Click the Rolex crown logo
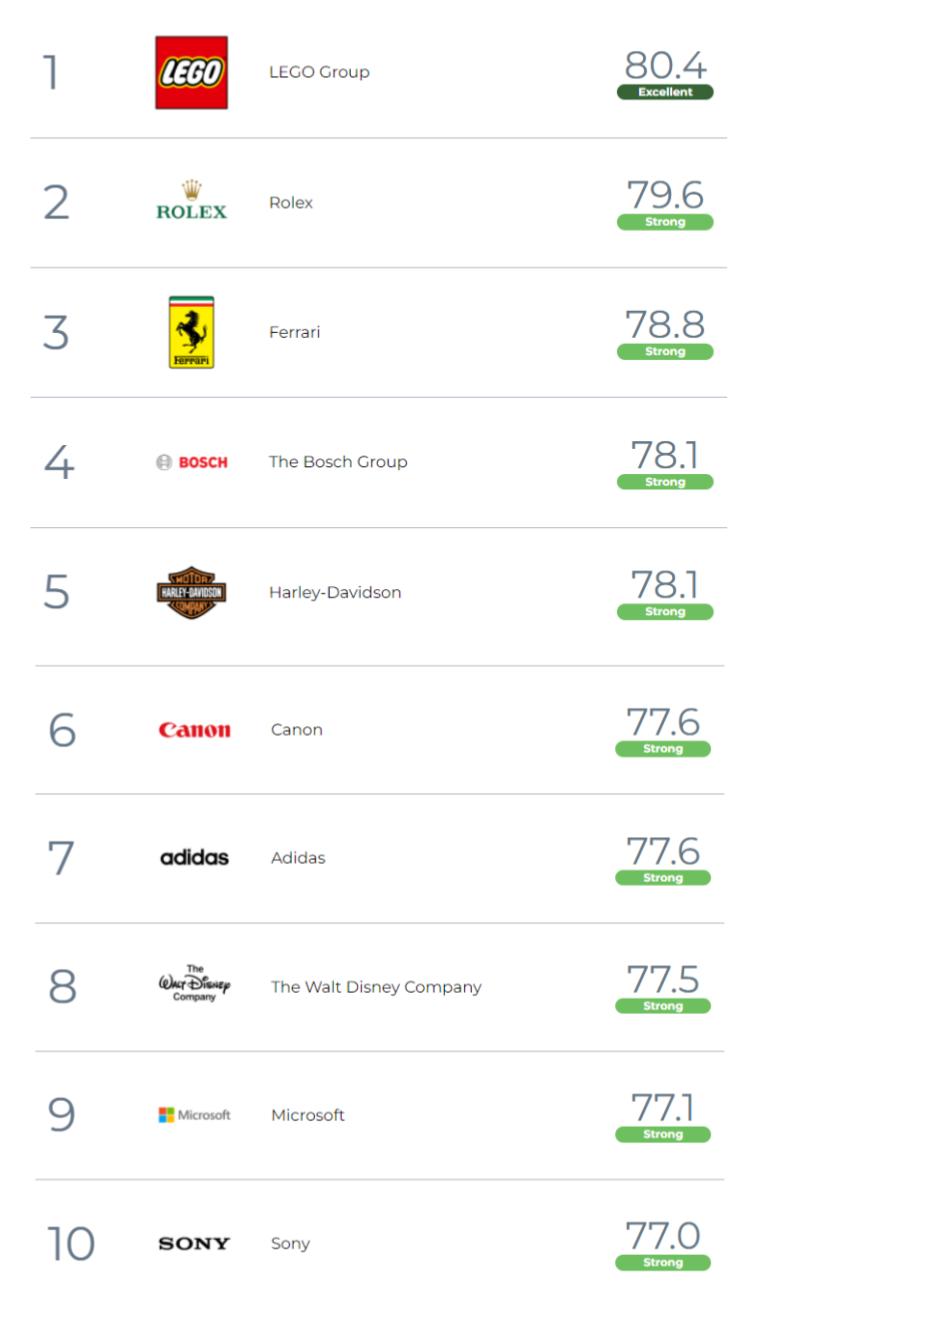Image resolution: width=944 pixels, height=1321 pixels. [x=191, y=201]
